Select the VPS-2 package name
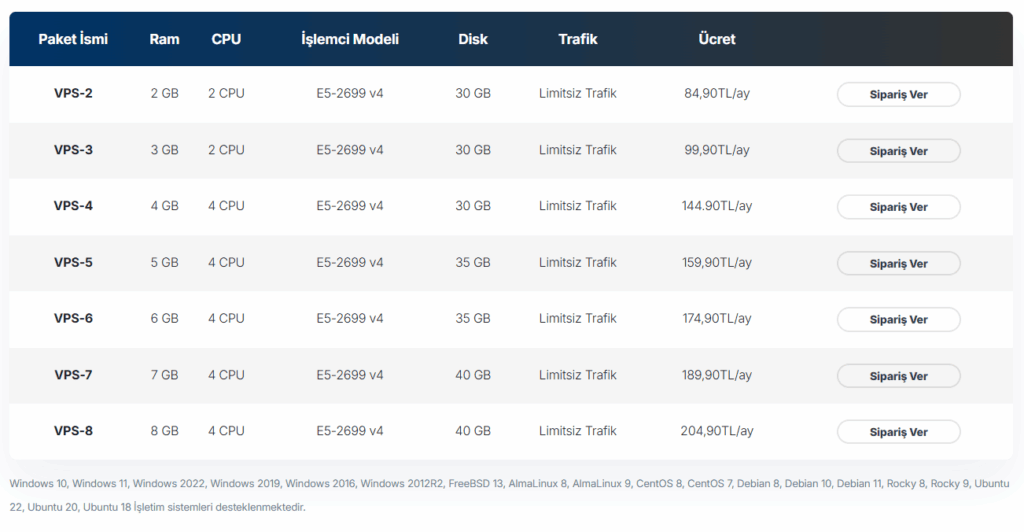The height and width of the screenshot is (532, 1024). click(73, 94)
